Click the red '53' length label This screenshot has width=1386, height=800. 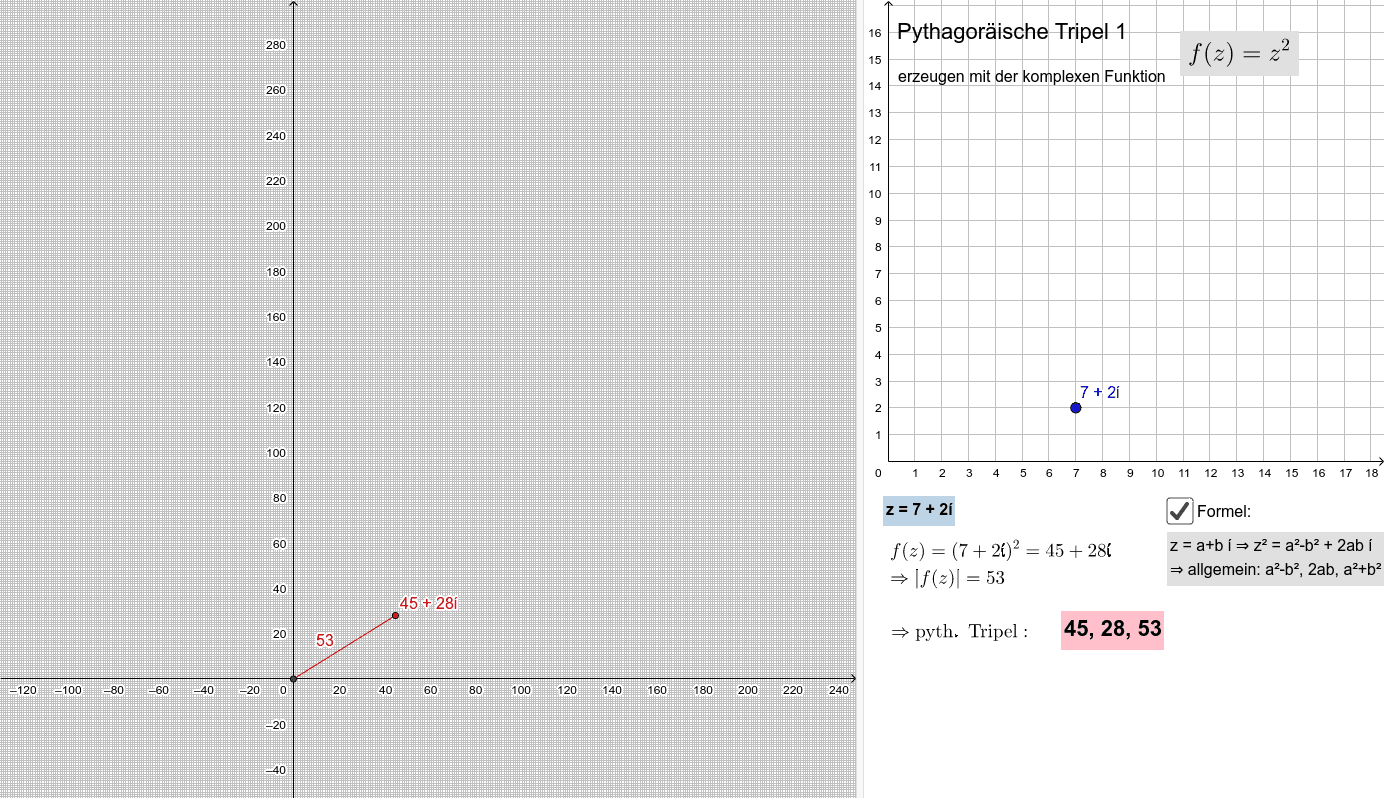pos(325,640)
